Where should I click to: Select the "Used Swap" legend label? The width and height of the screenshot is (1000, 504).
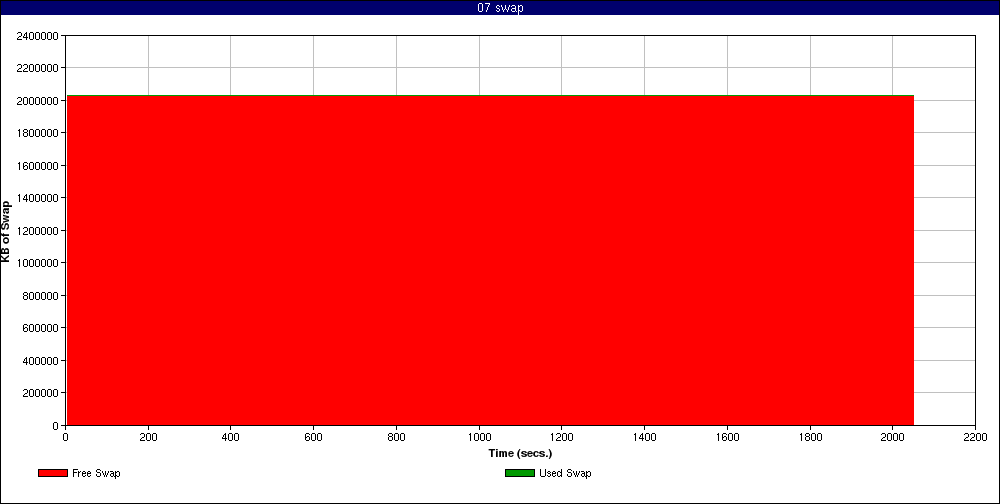pyautogui.click(x=565, y=473)
